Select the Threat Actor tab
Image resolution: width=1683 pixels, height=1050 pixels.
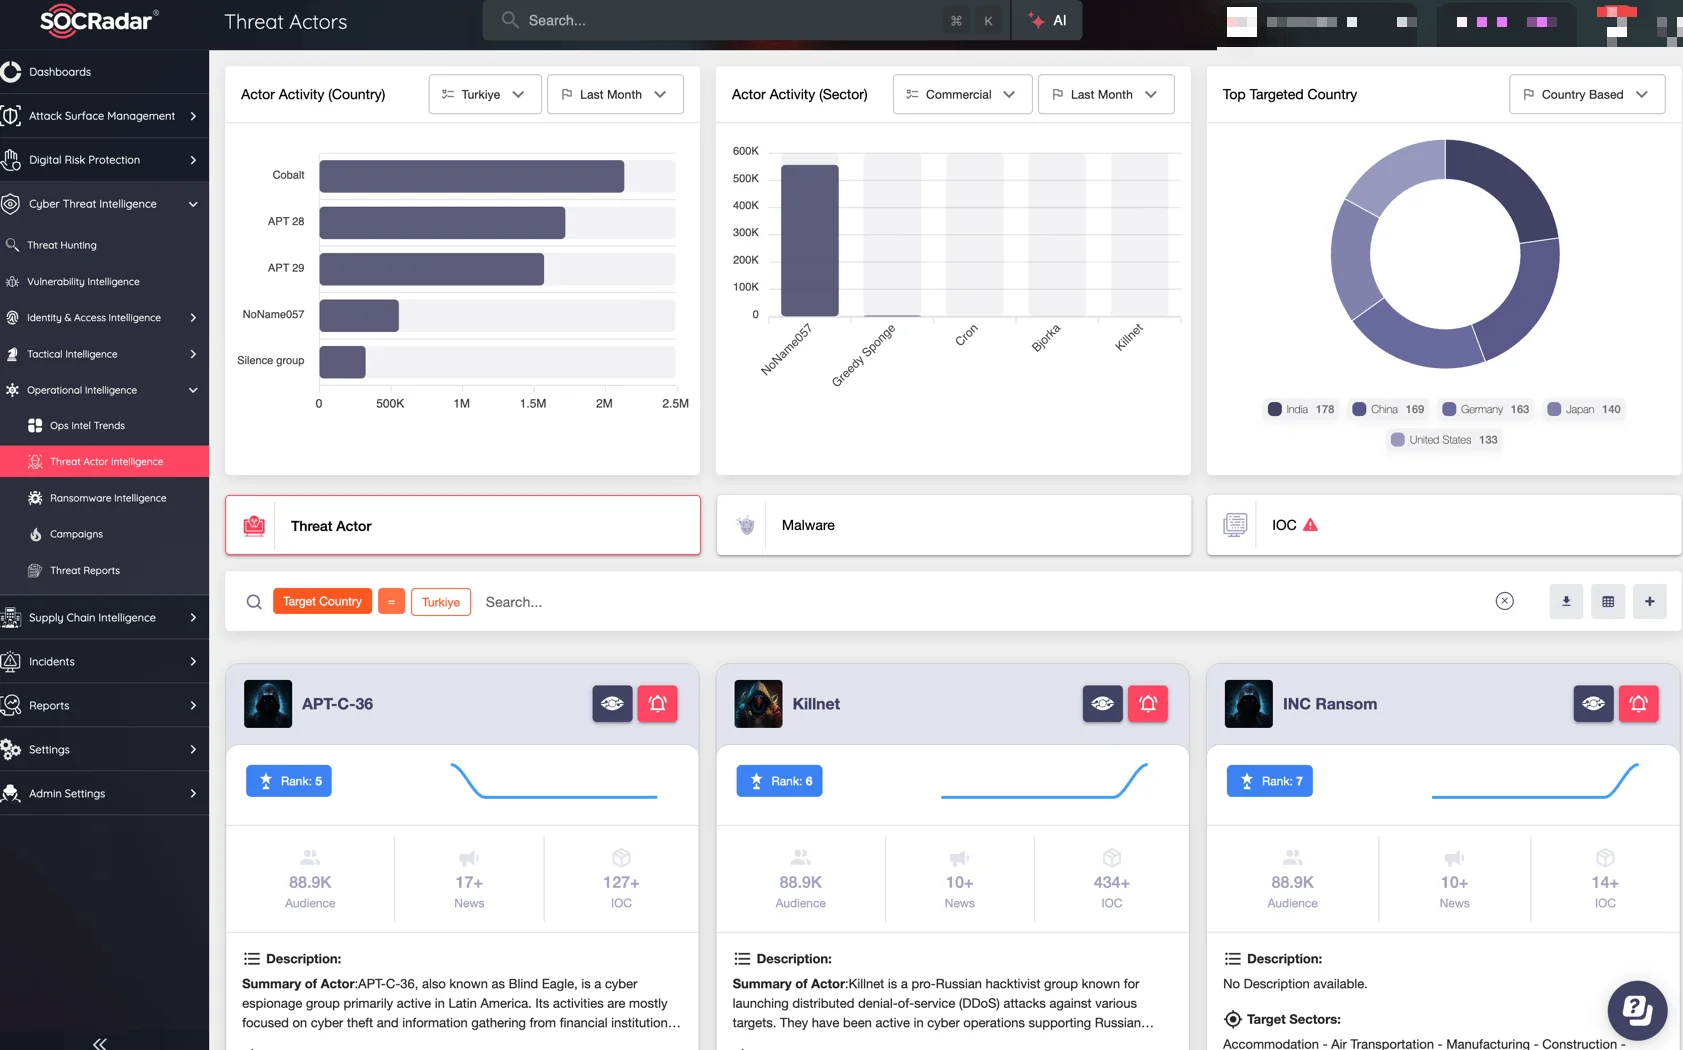(463, 526)
